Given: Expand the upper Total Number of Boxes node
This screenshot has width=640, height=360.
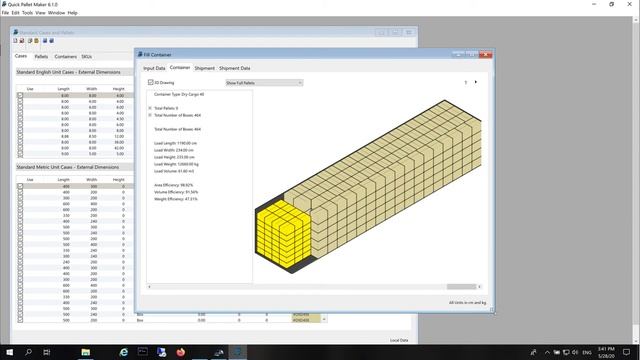Looking at the screenshot, I should coord(150,115).
